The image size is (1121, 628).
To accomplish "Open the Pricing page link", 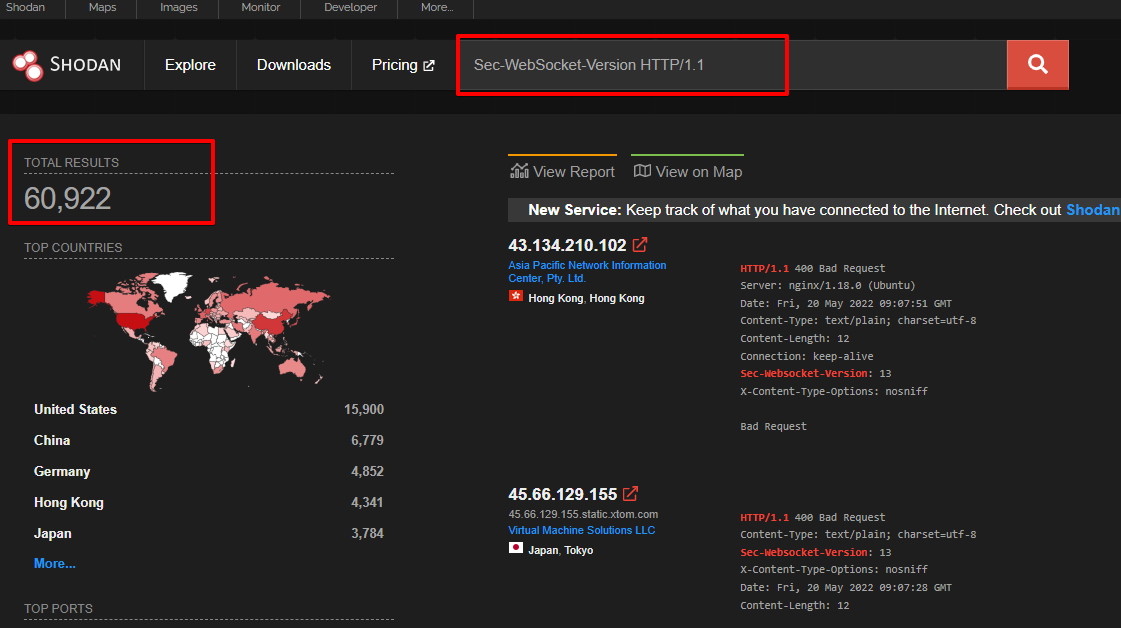I will pos(395,65).
